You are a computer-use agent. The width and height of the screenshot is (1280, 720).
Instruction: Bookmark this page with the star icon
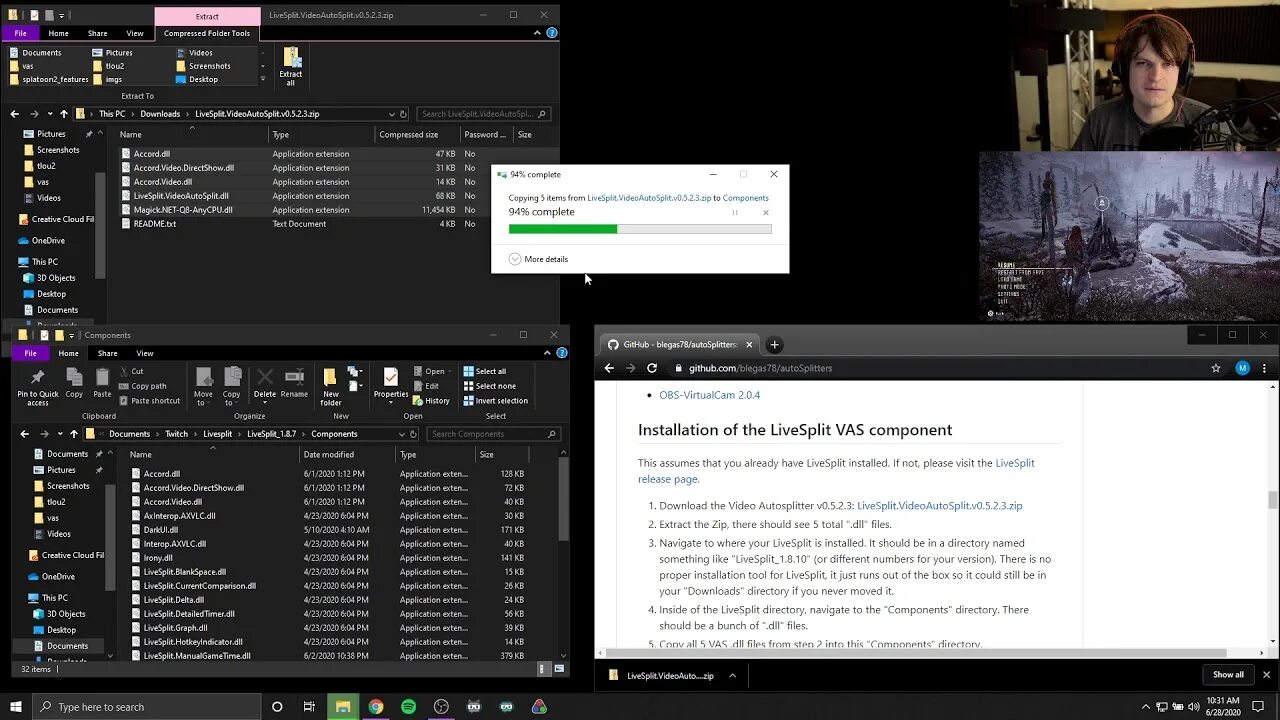click(x=1216, y=368)
